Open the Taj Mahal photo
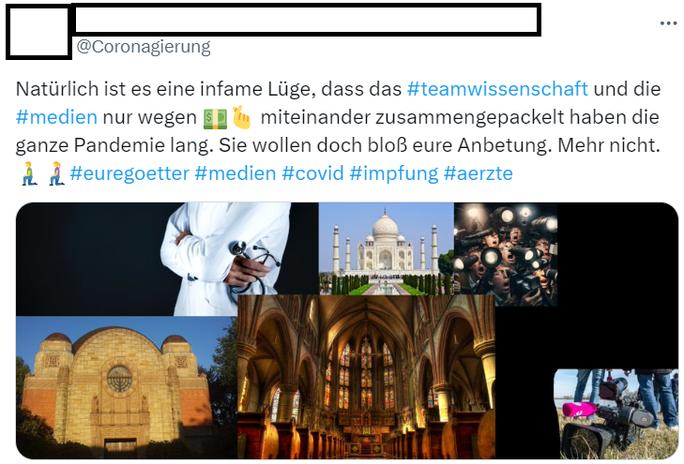Image resolution: width=684 pixels, height=464 pixels. pos(386,249)
